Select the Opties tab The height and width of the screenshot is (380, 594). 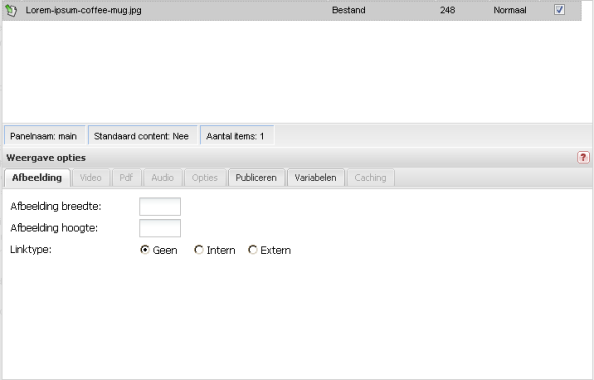pyautogui.click(x=205, y=178)
